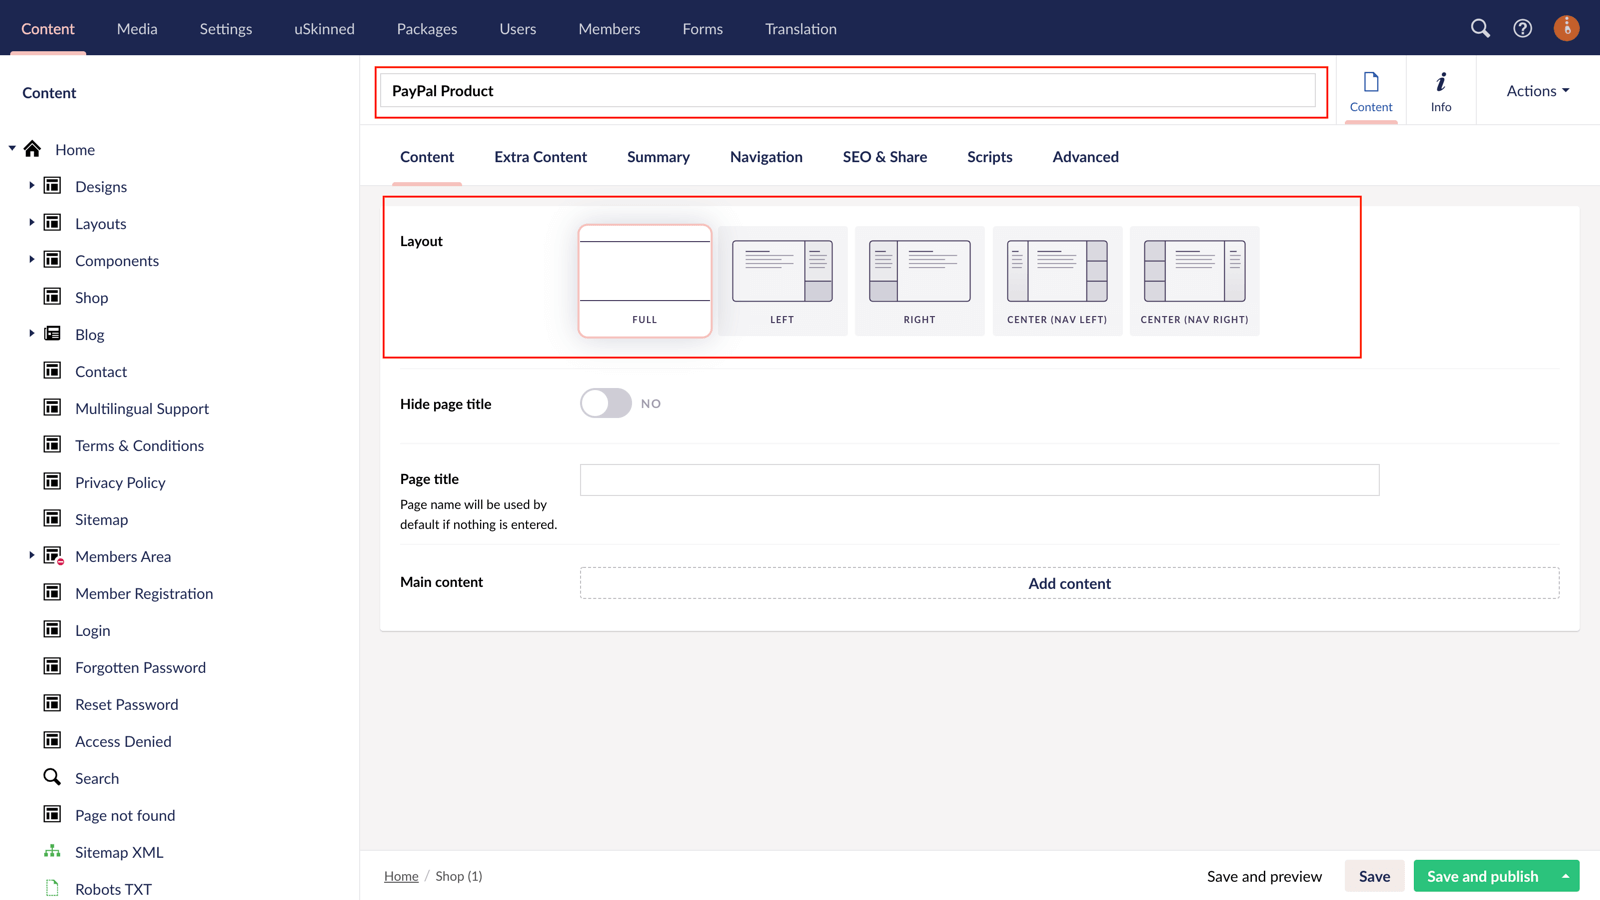Open the Packages menu
The width and height of the screenshot is (1600, 900).
pos(427,28)
